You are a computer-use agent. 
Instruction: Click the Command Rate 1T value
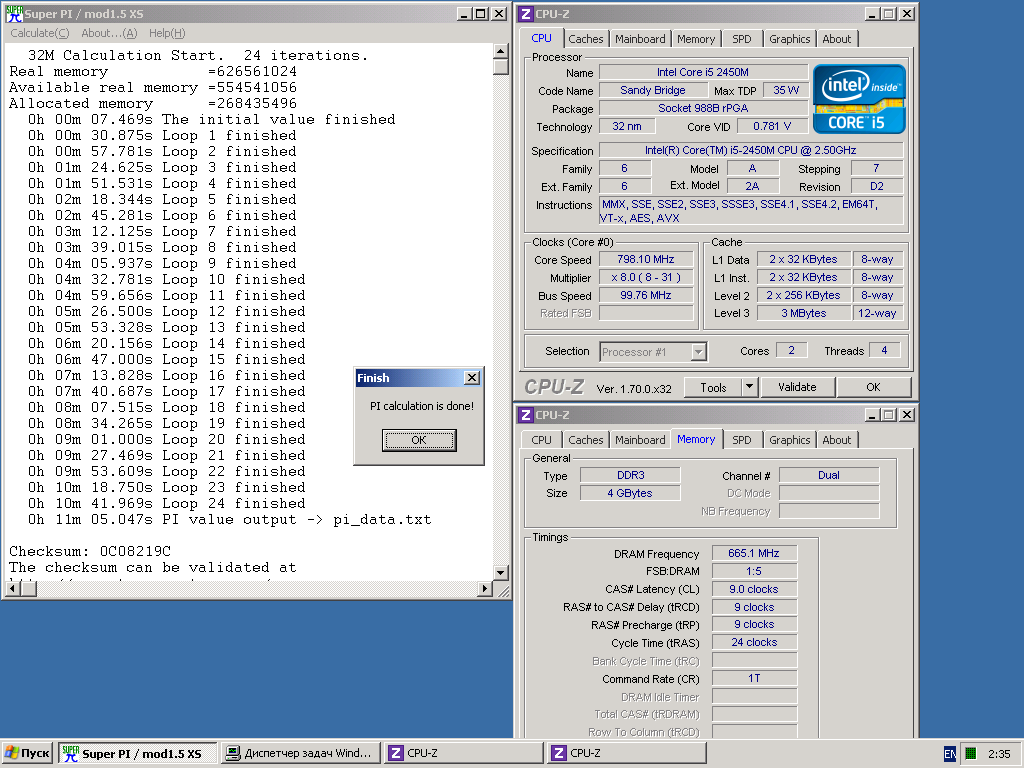click(x=754, y=679)
